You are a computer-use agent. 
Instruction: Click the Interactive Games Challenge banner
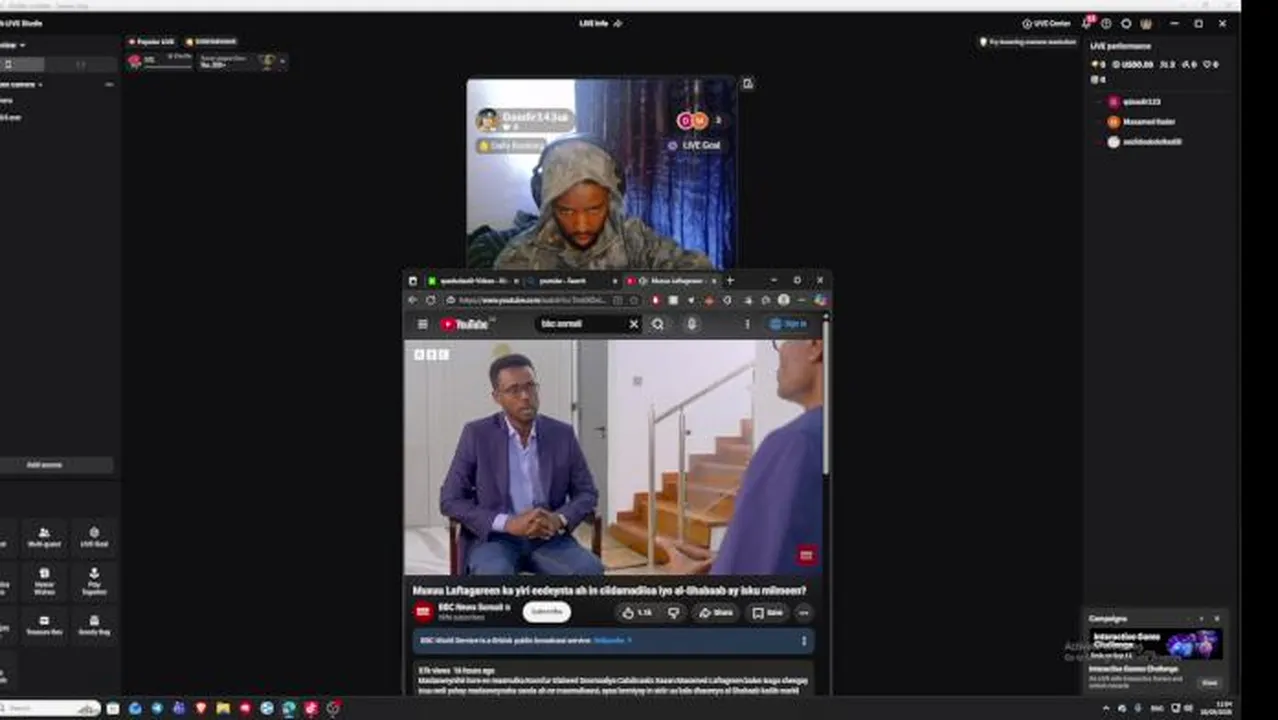pos(1155,644)
